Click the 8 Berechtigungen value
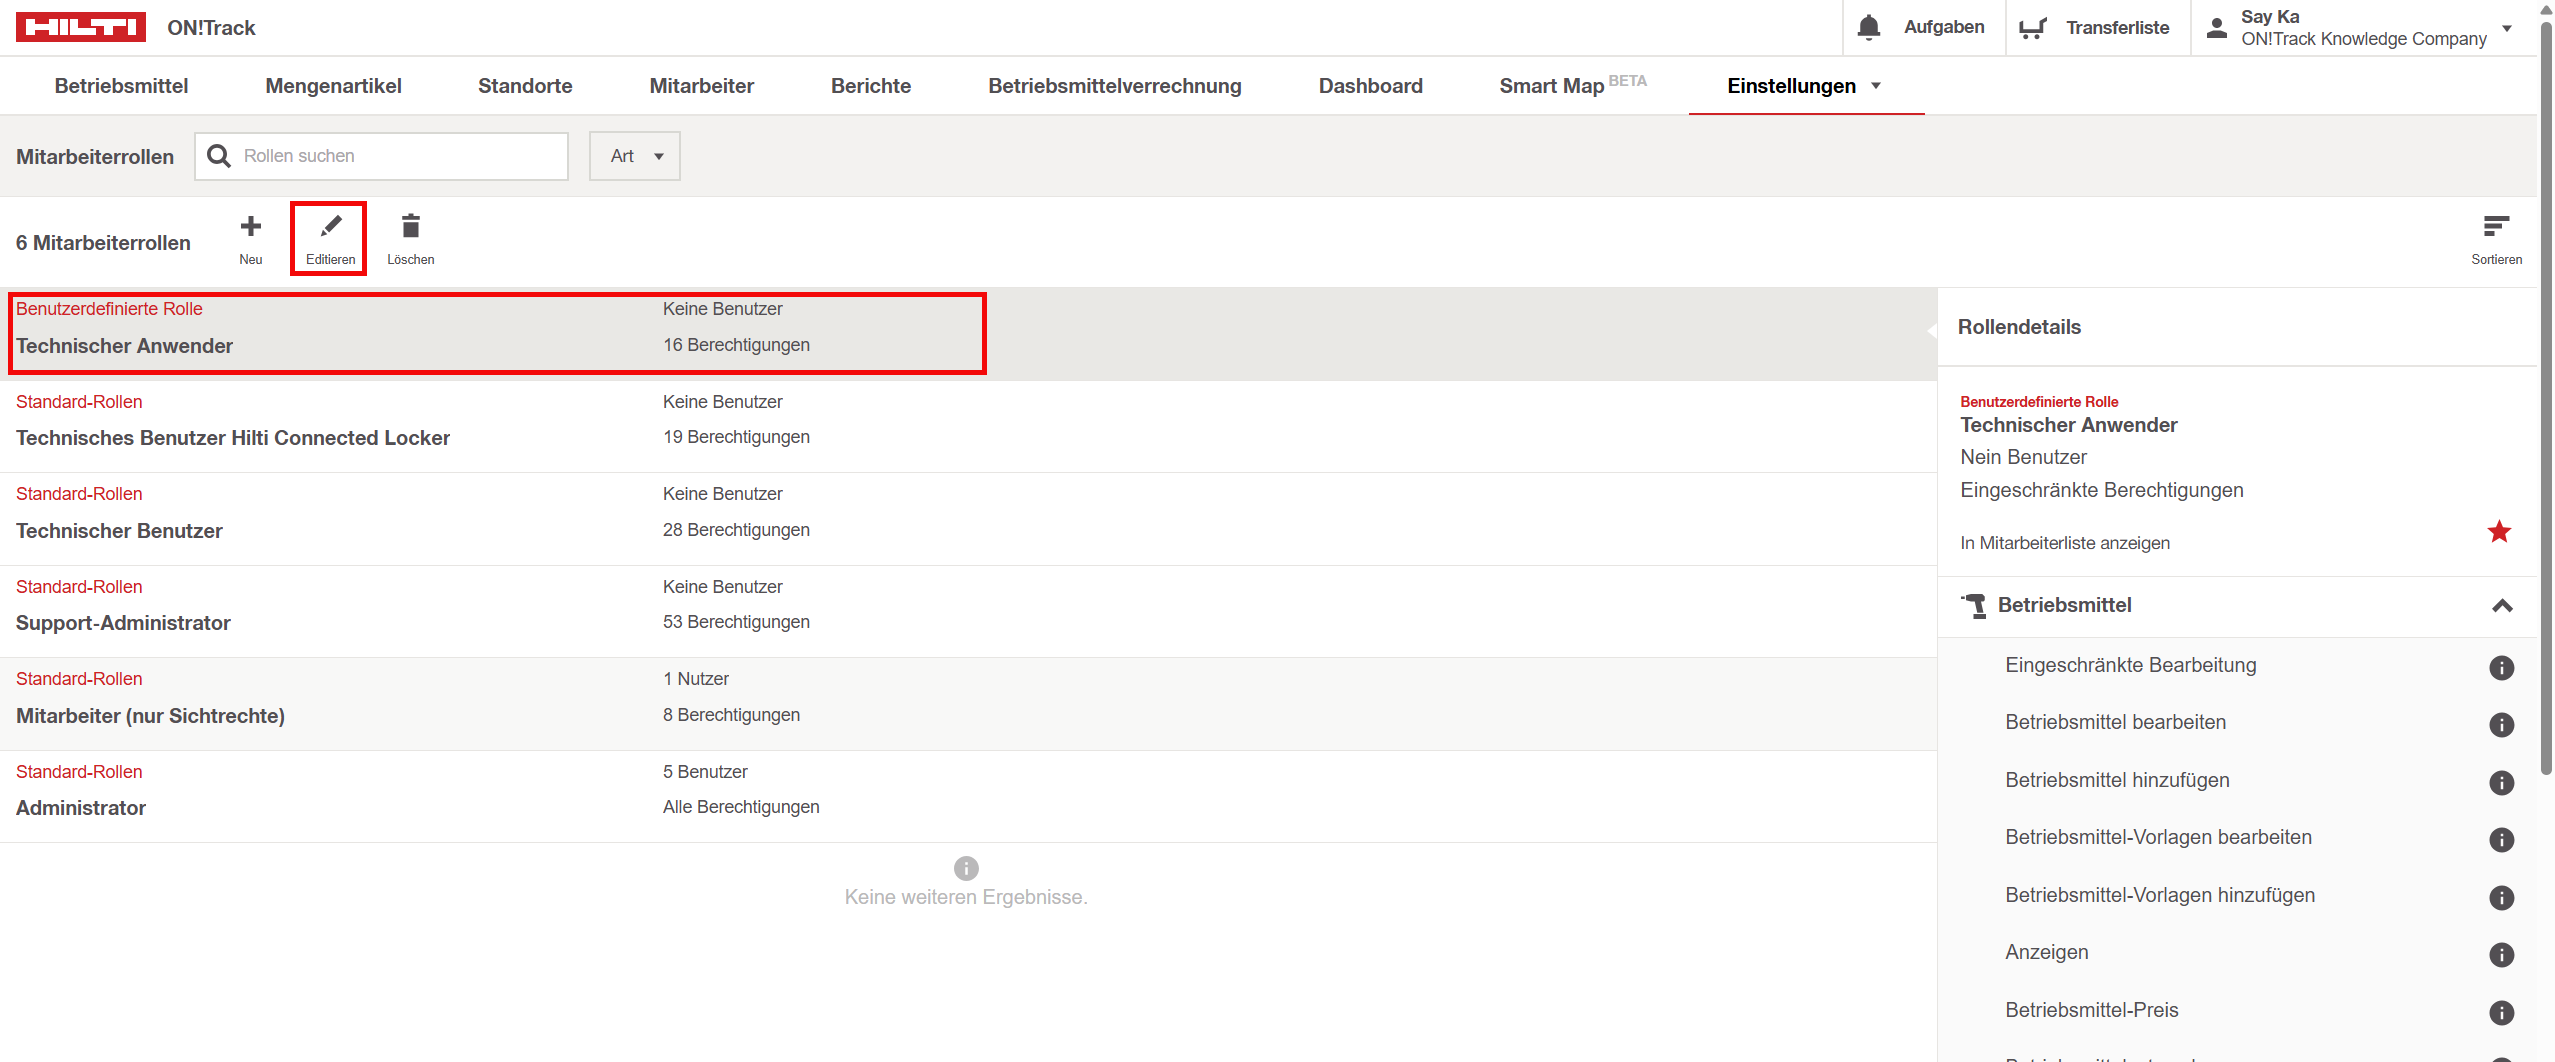The width and height of the screenshot is (2555, 1062). pos(731,715)
